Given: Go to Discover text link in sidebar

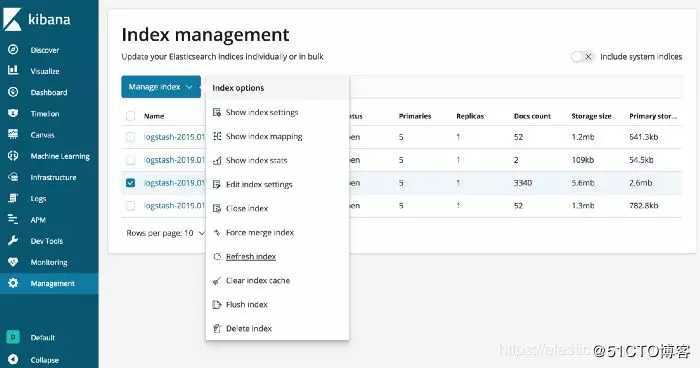Looking at the screenshot, I should point(45,50).
